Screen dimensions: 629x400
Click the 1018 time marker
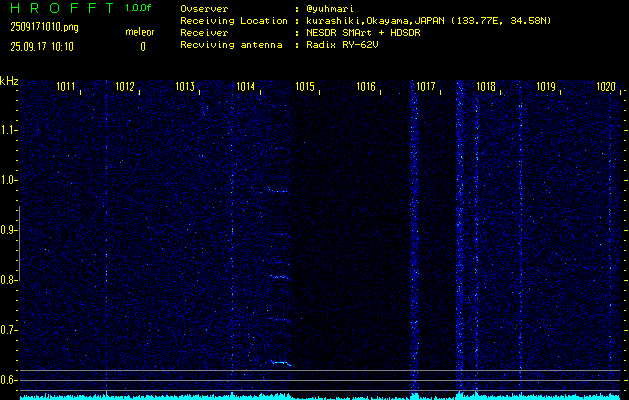(x=486, y=86)
